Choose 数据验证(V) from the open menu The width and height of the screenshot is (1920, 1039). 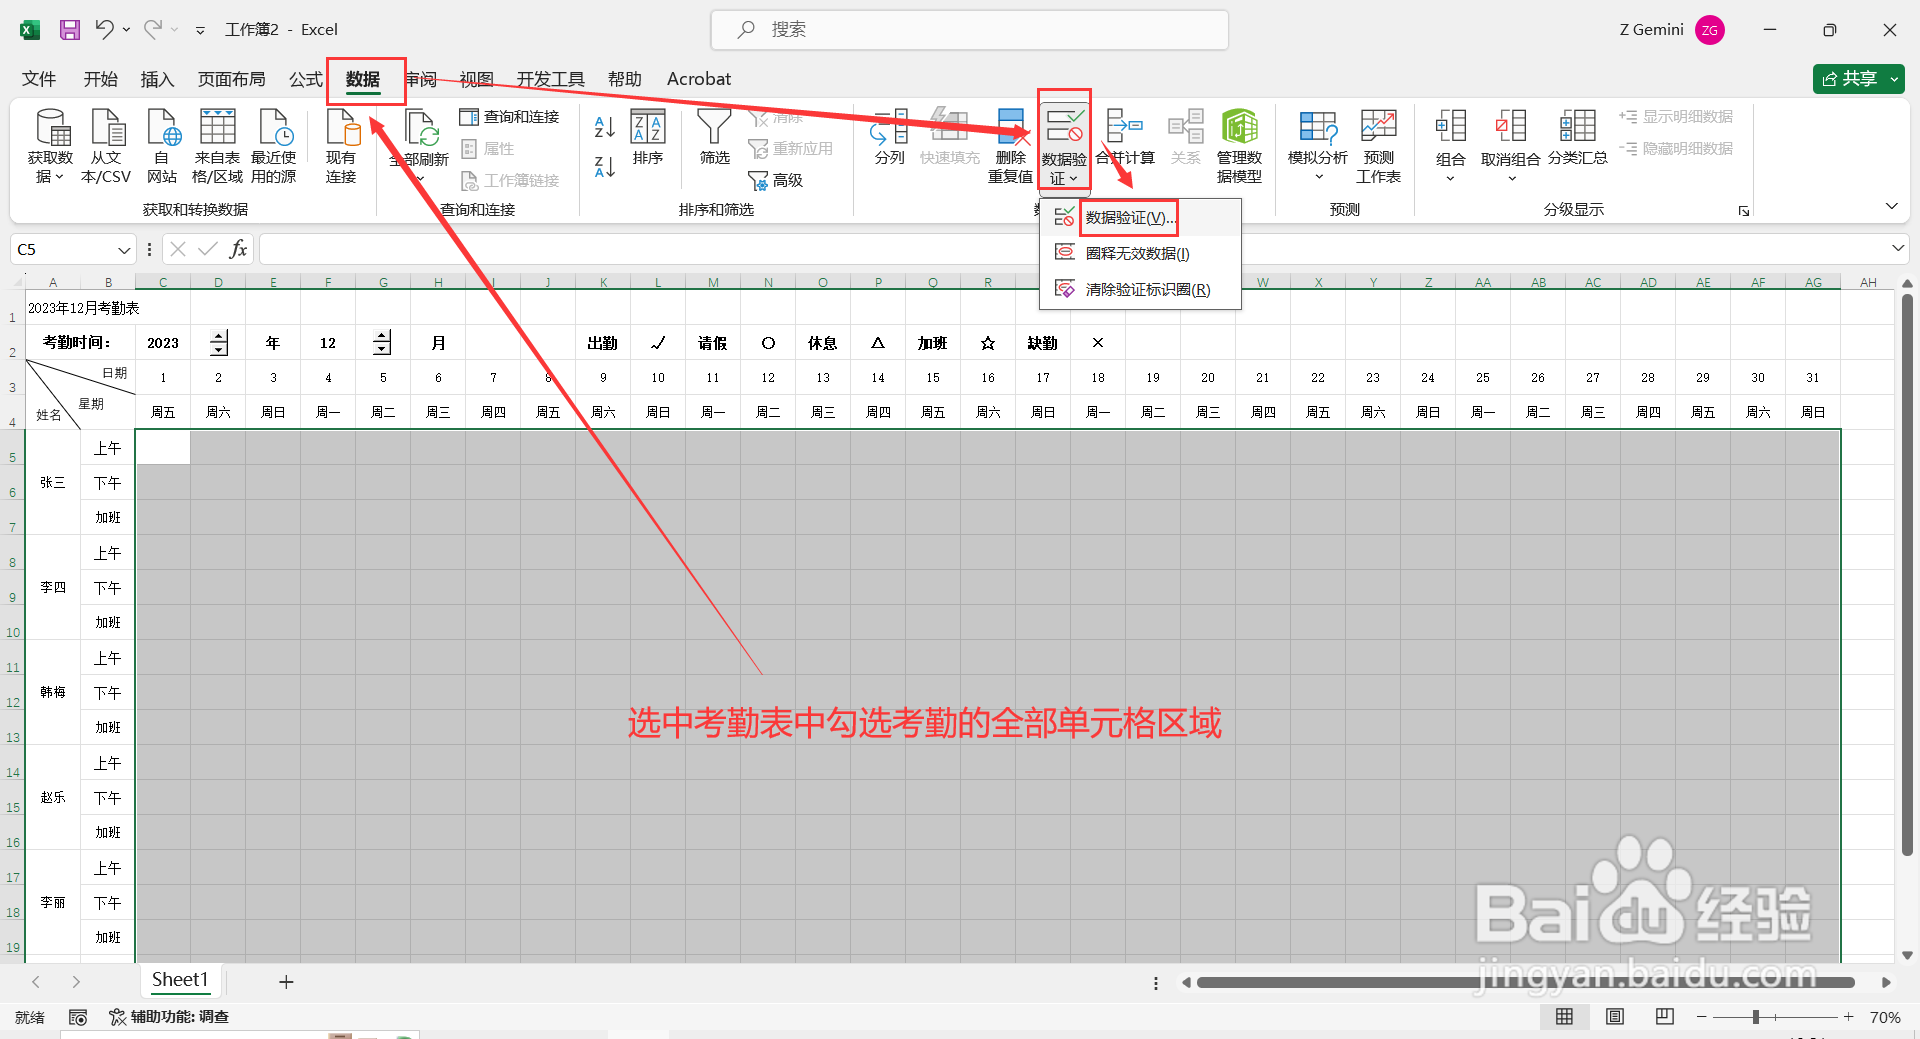(1128, 217)
